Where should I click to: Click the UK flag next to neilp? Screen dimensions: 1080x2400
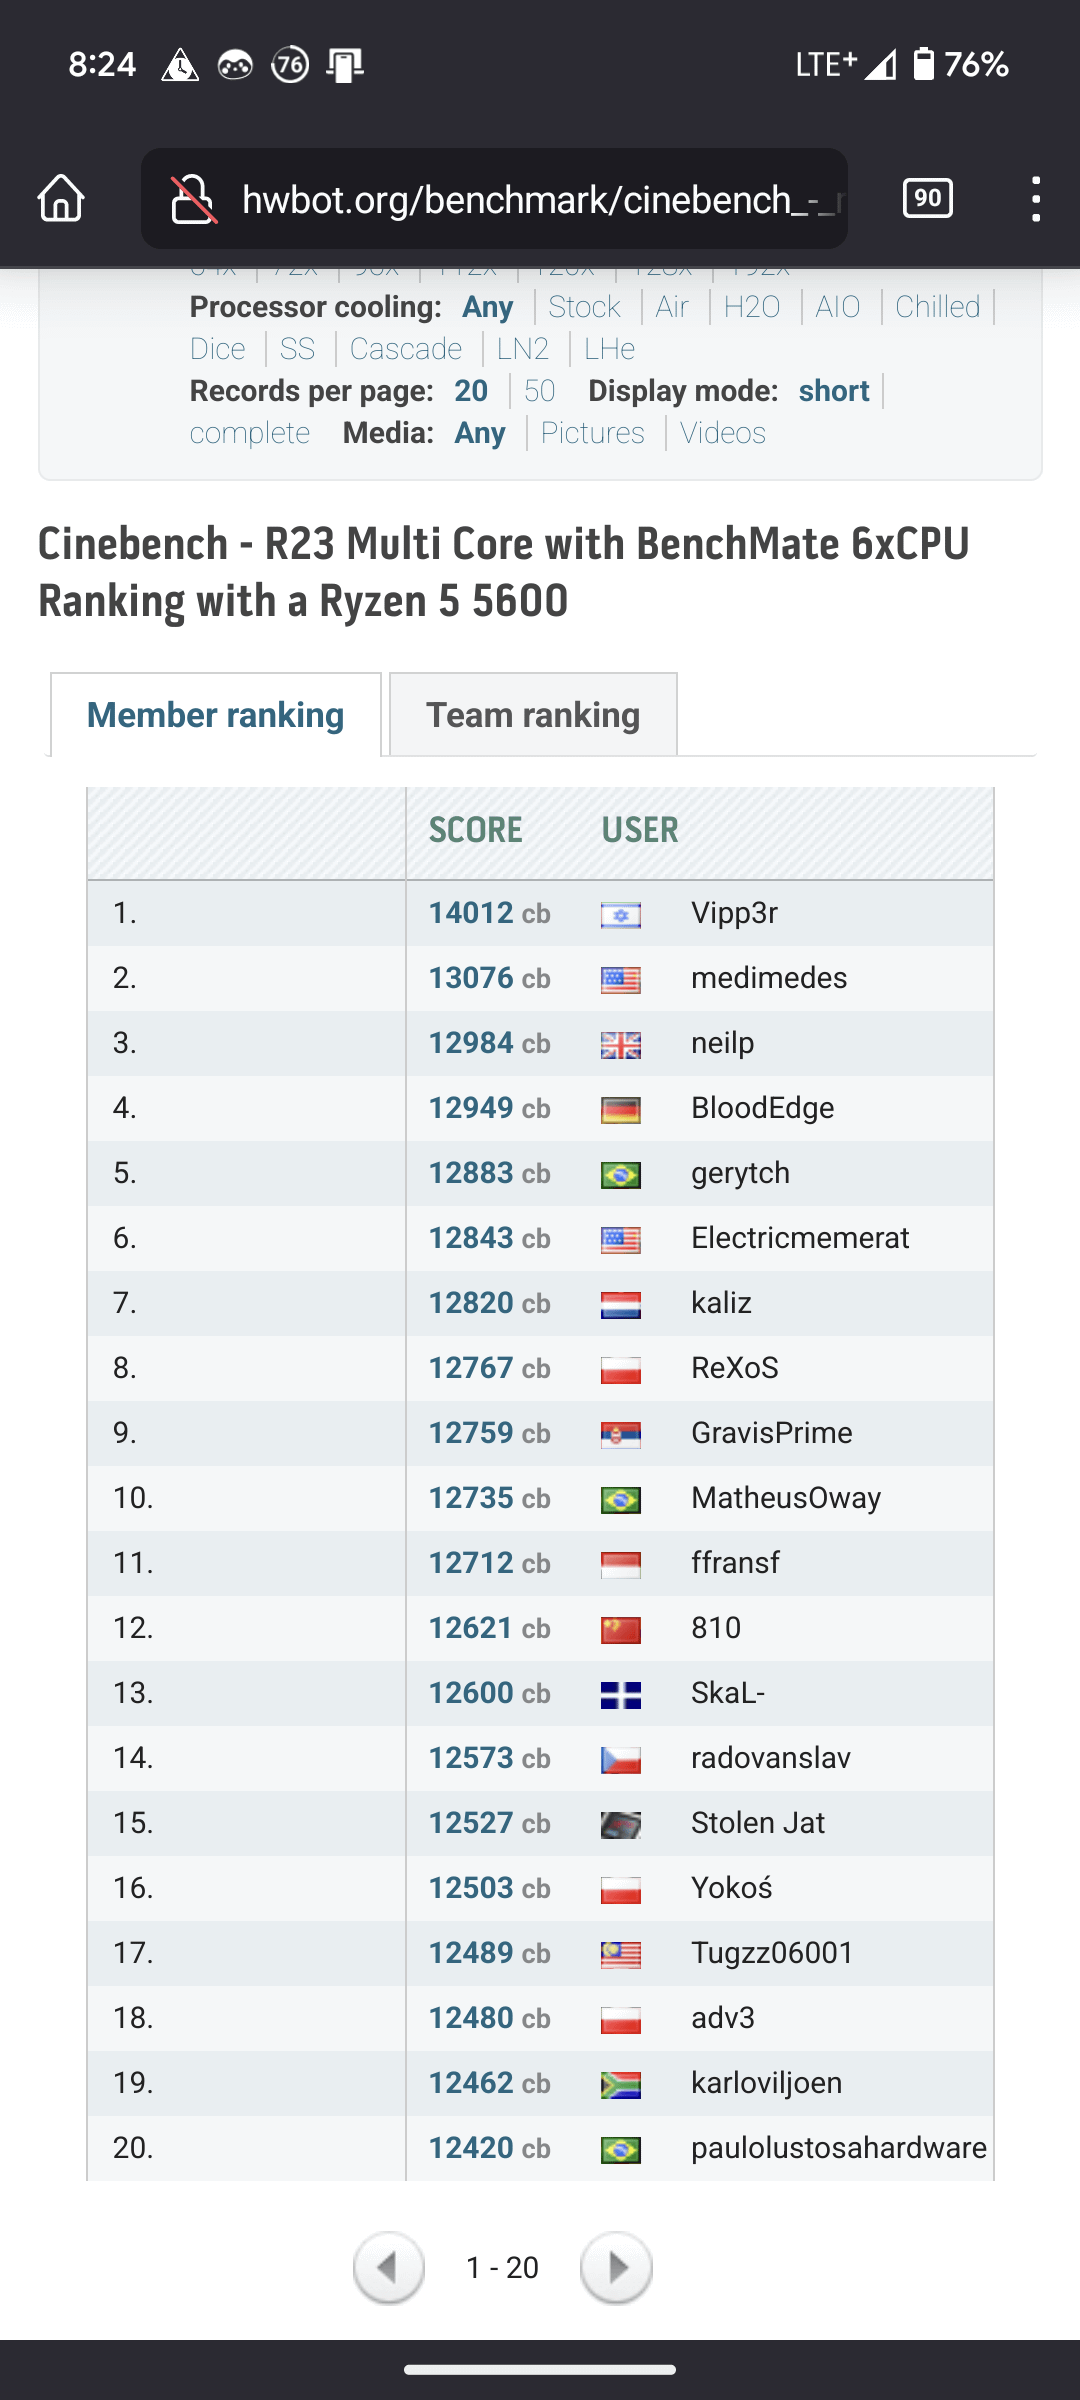(620, 1044)
